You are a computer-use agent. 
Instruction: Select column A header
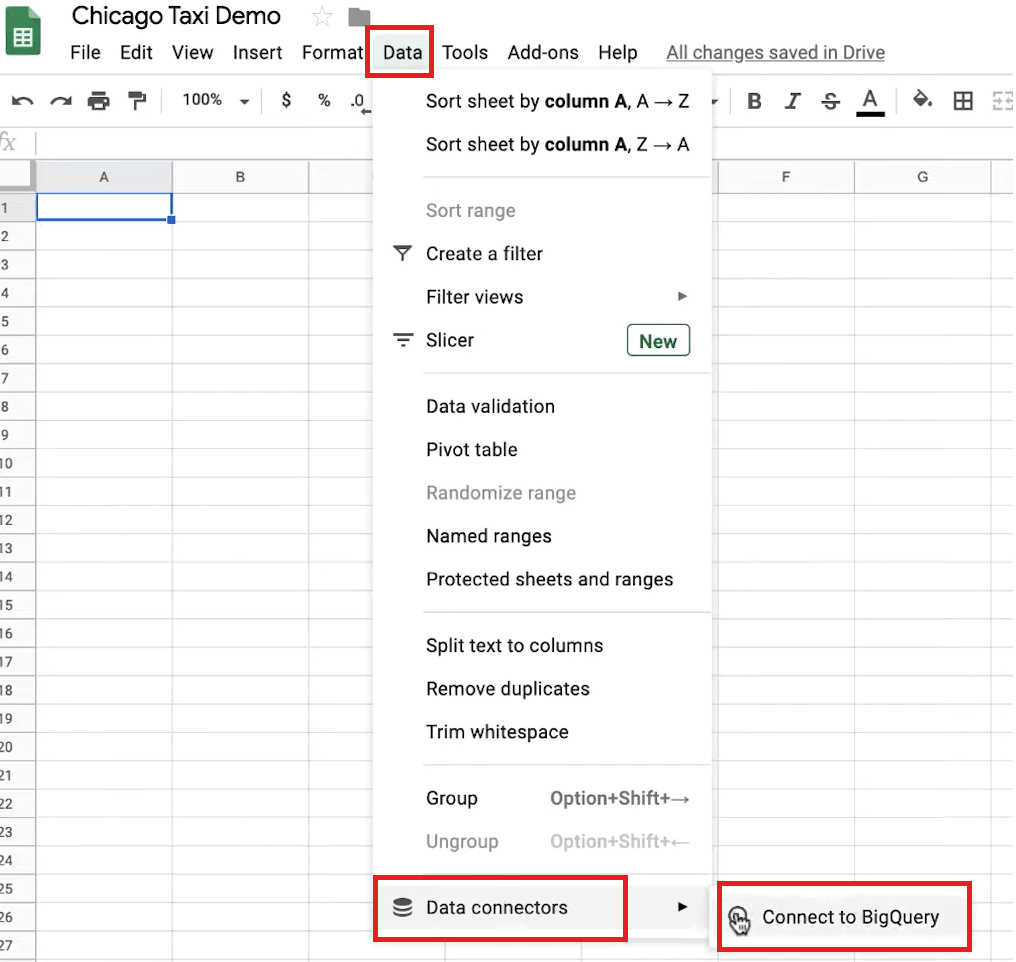click(x=104, y=177)
